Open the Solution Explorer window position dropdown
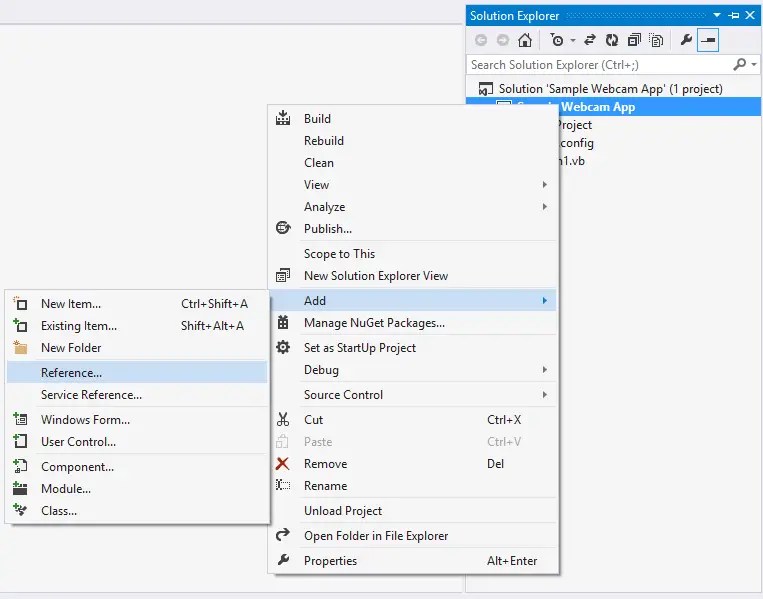The width and height of the screenshot is (763, 599). click(x=717, y=16)
